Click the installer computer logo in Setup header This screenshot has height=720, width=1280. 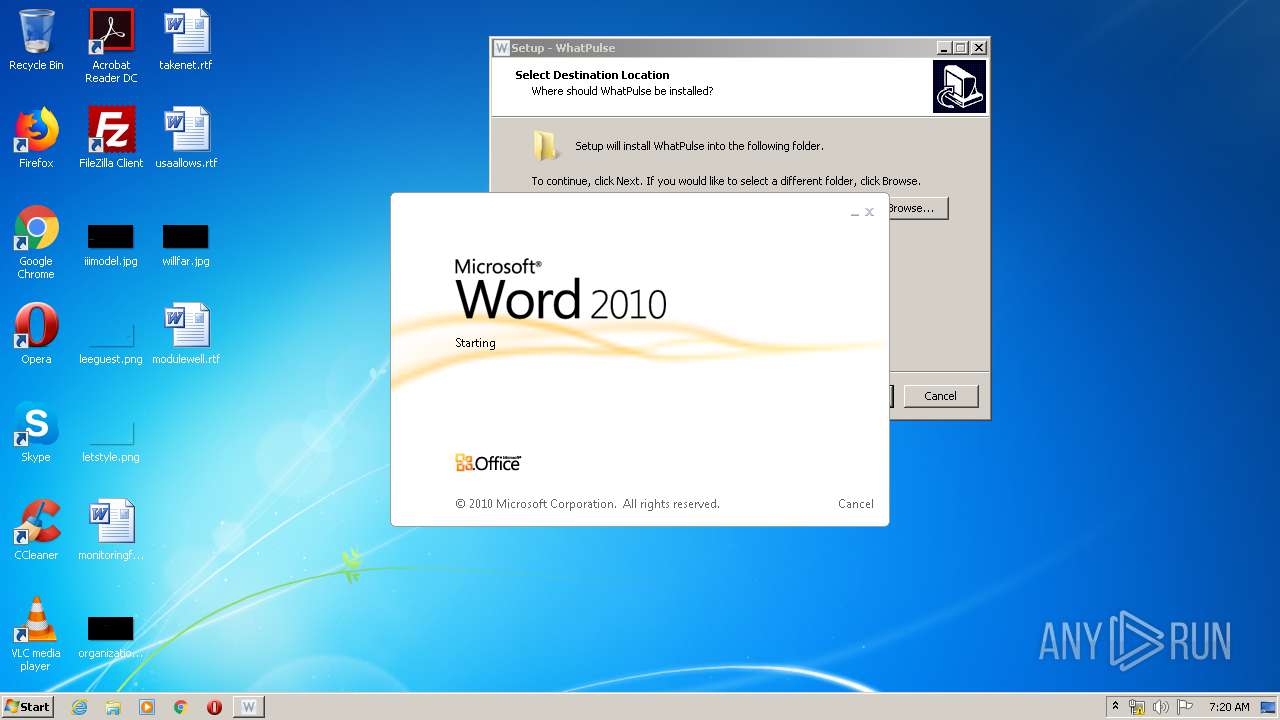pos(960,86)
